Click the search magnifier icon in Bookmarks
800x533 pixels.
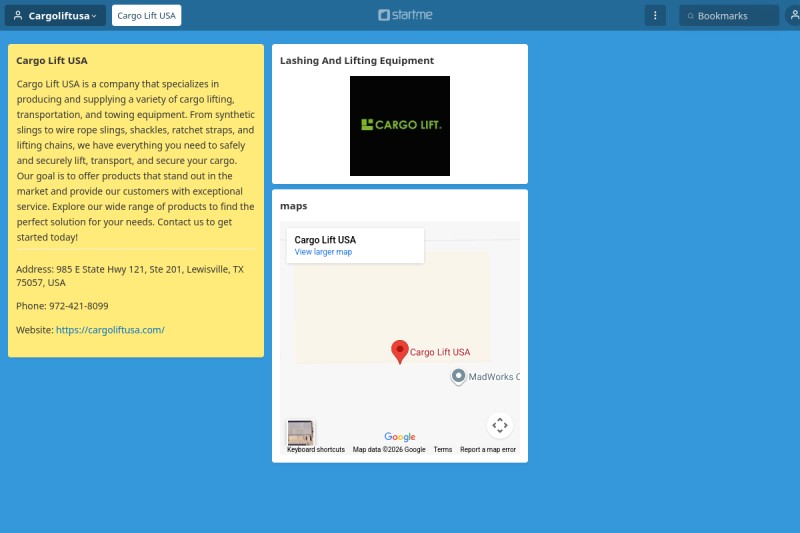pos(690,16)
